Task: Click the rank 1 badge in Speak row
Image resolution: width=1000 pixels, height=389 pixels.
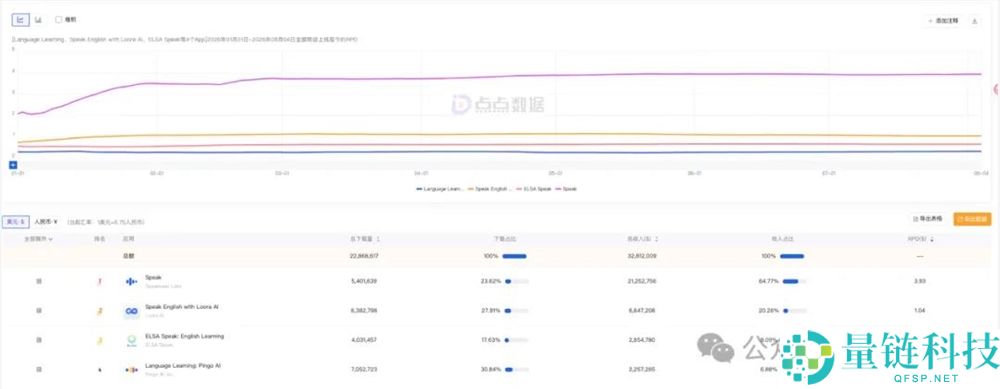Action: pyautogui.click(x=99, y=281)
